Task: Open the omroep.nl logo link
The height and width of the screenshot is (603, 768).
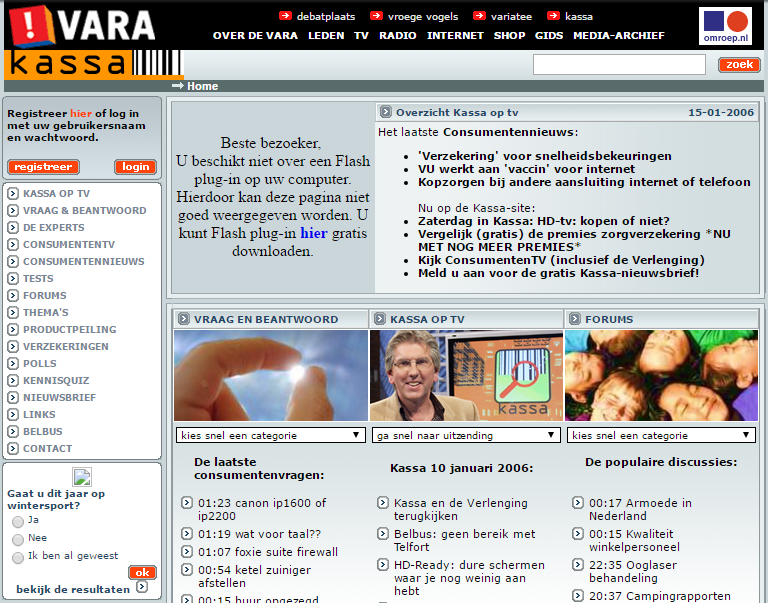Action: click(x=725, y=26)
